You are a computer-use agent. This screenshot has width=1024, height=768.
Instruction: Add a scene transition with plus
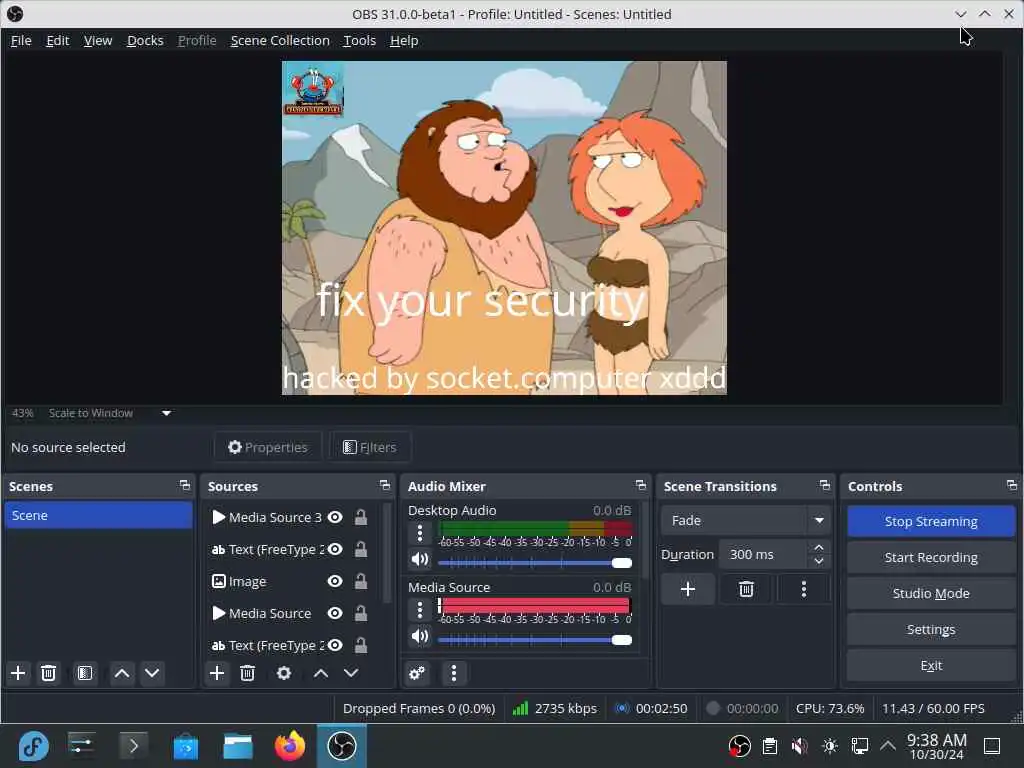[x=688, y=589]
